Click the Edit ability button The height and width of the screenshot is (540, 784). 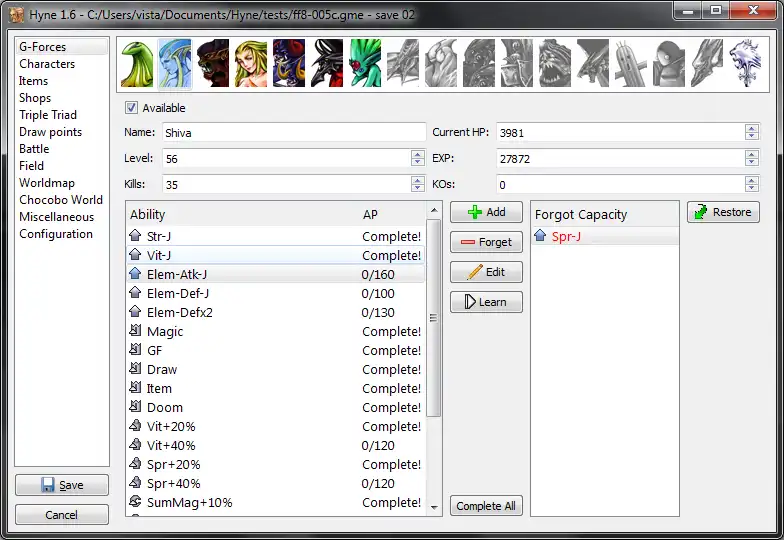pos(486,272)
